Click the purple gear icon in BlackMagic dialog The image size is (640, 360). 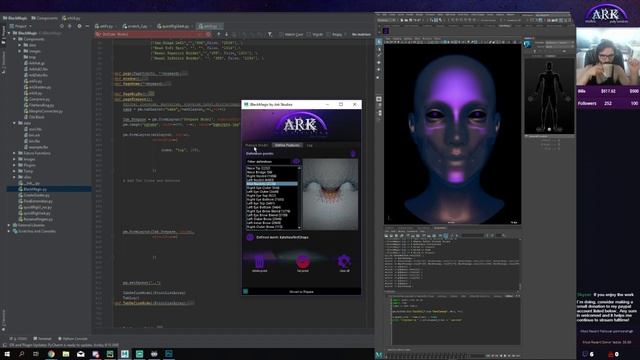pos(344,261)
